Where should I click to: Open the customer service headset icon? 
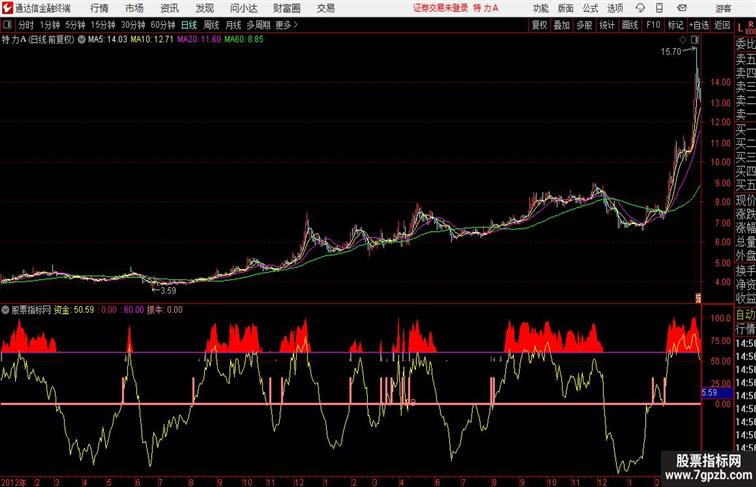pyautogui.click(x=640, y=8)
